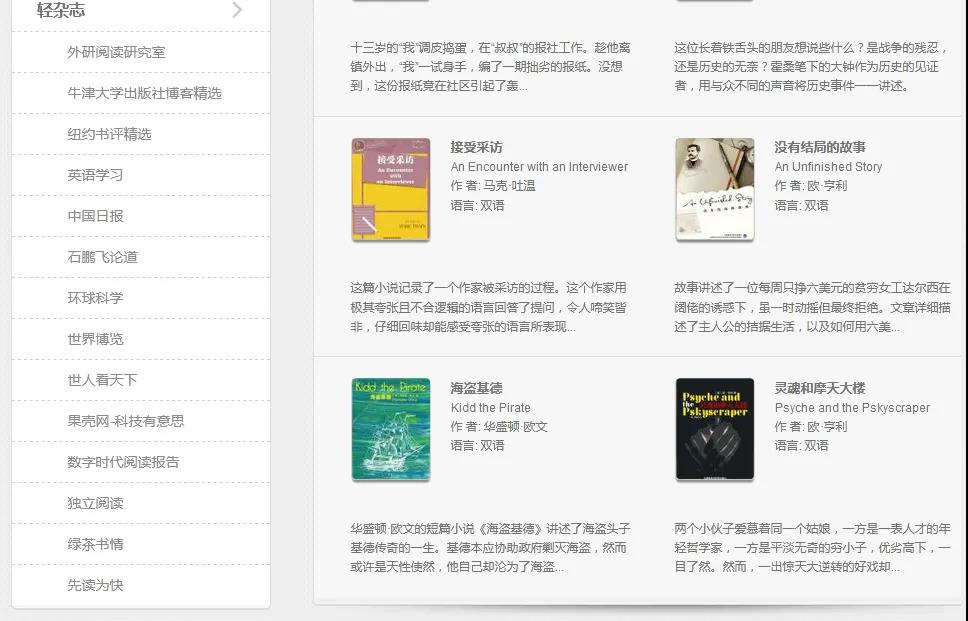Click 作者: 欧·亨利 under 没有结局的故事
The width and height of the screenshot is (968, 621).
coord(811,186)
